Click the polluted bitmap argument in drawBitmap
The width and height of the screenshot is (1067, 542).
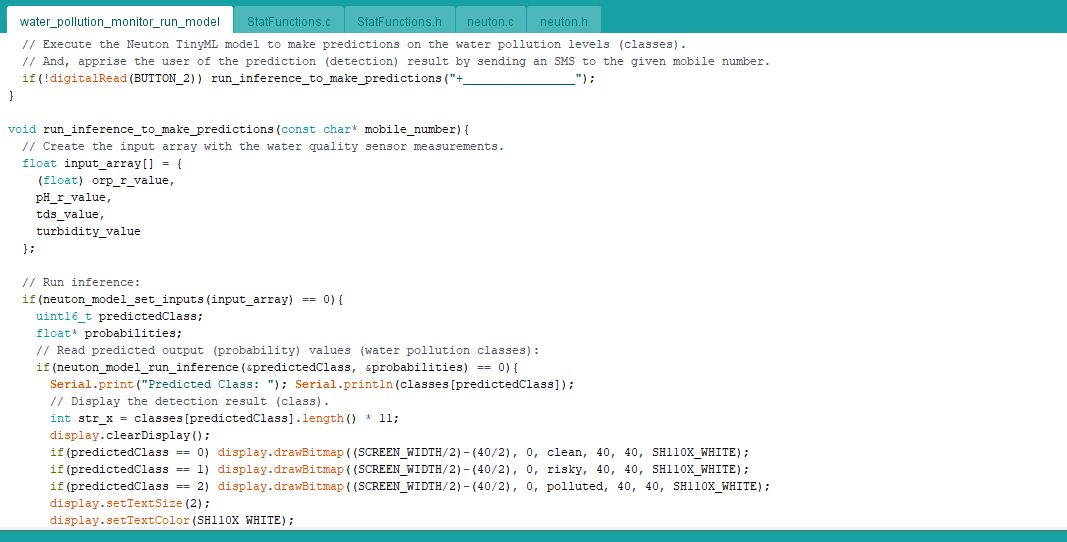click(x=575, y=486)
